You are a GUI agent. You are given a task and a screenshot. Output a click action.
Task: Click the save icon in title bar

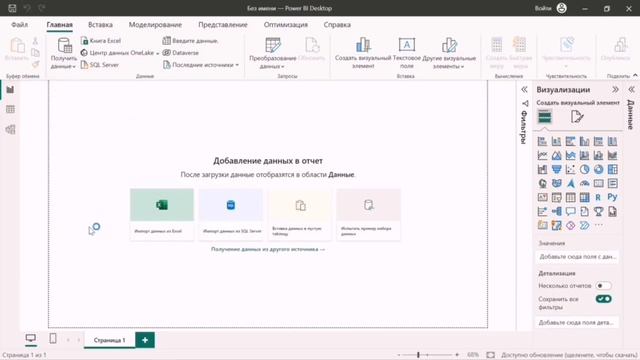(x=12, y=8)
